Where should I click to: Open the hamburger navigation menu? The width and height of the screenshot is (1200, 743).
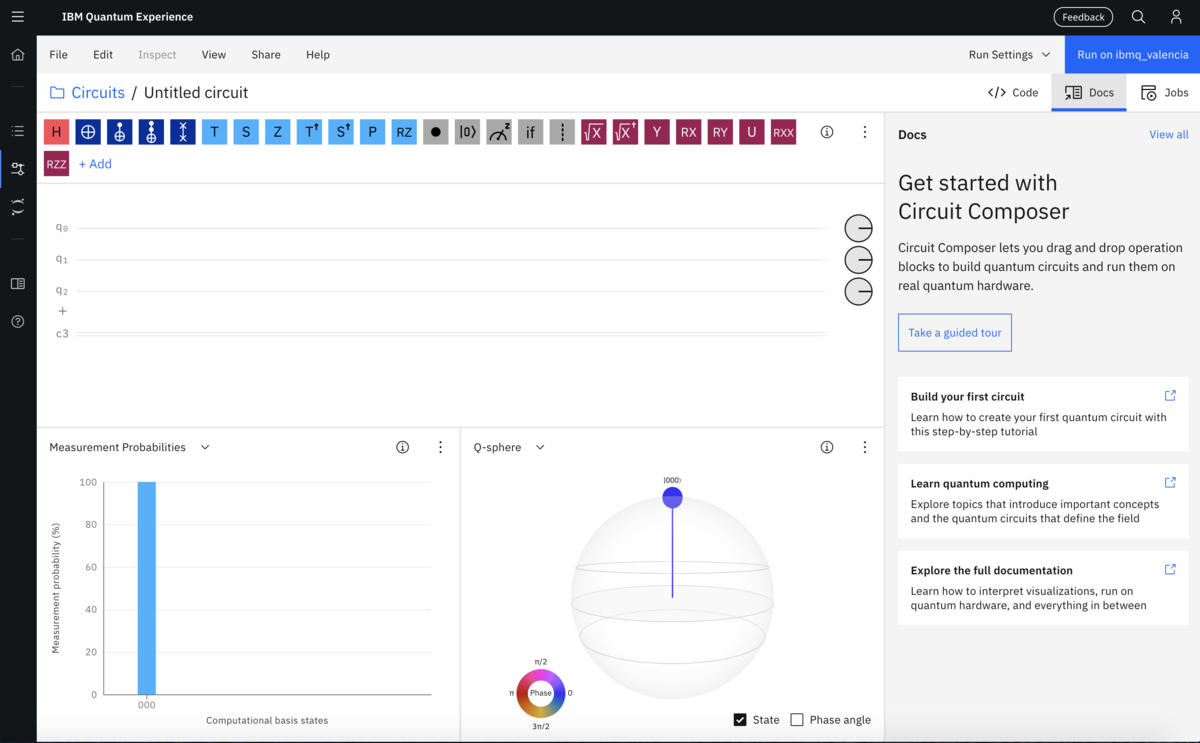point(18,17)
